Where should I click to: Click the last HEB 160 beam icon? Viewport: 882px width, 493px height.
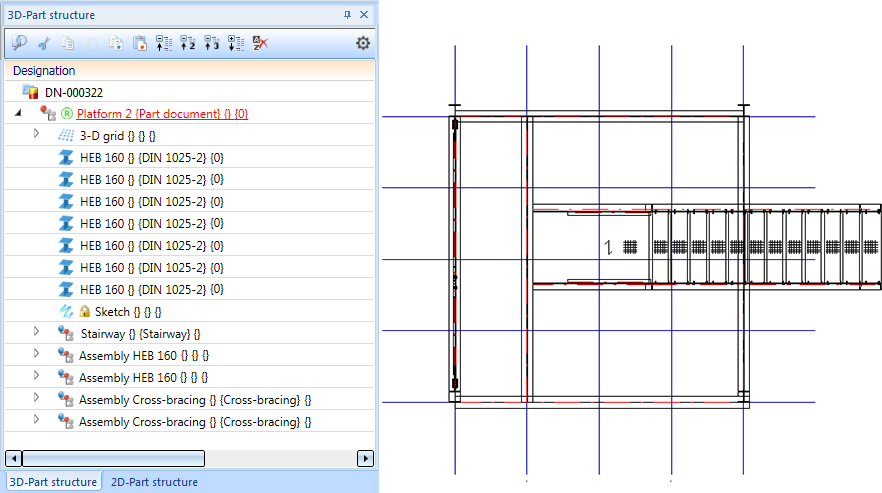[x=66, y=289]
